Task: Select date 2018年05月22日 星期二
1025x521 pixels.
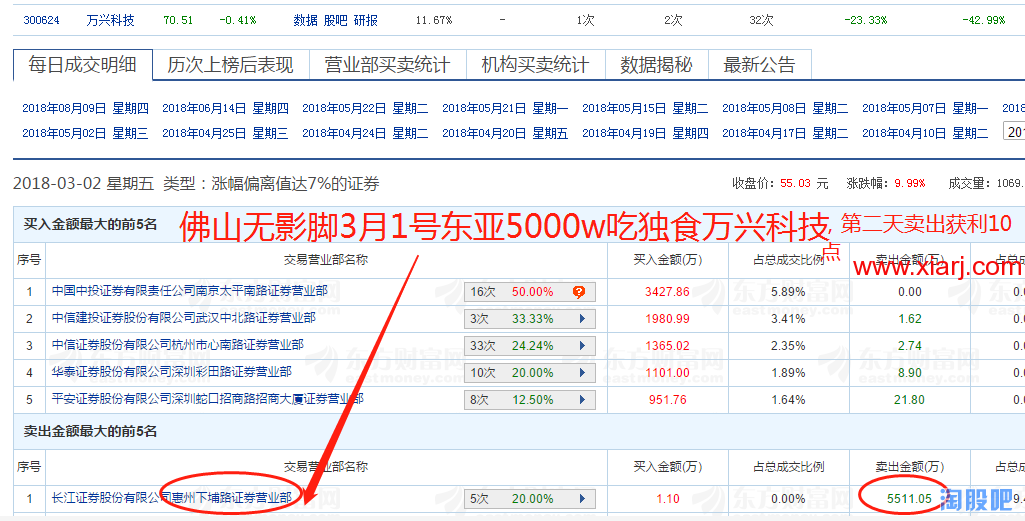Action: [365, 109]
